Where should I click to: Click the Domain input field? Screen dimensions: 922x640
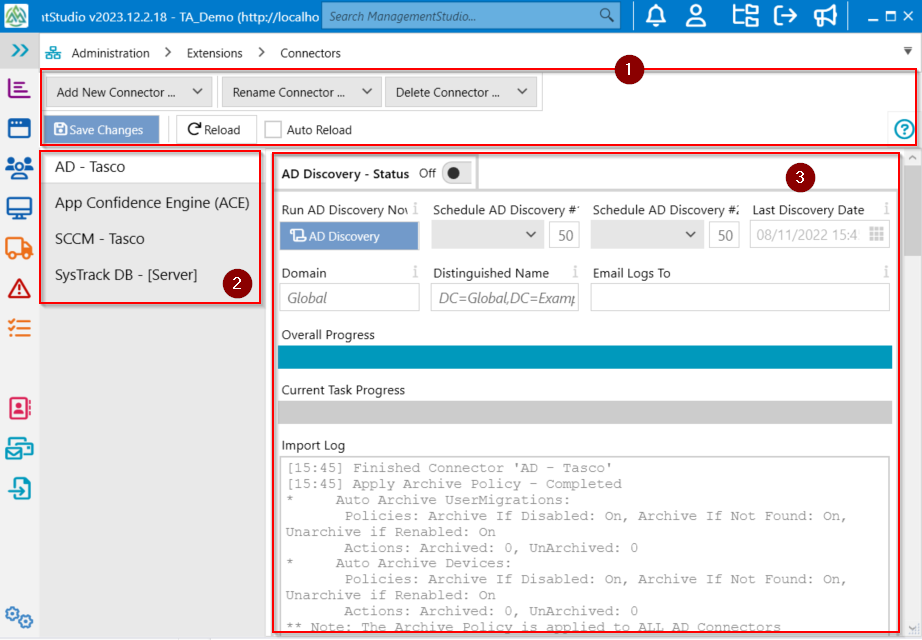350,298
